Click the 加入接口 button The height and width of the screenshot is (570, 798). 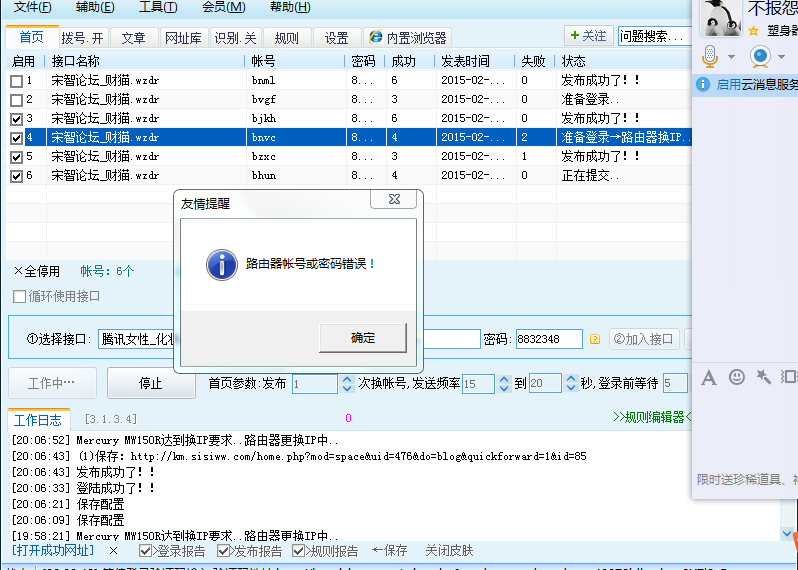point(644,339)
